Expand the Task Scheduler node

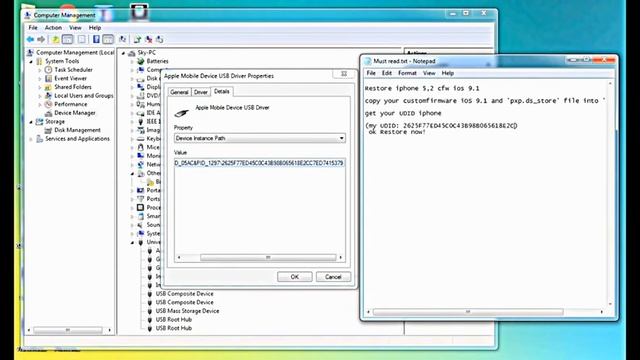[x=40, y=70]
